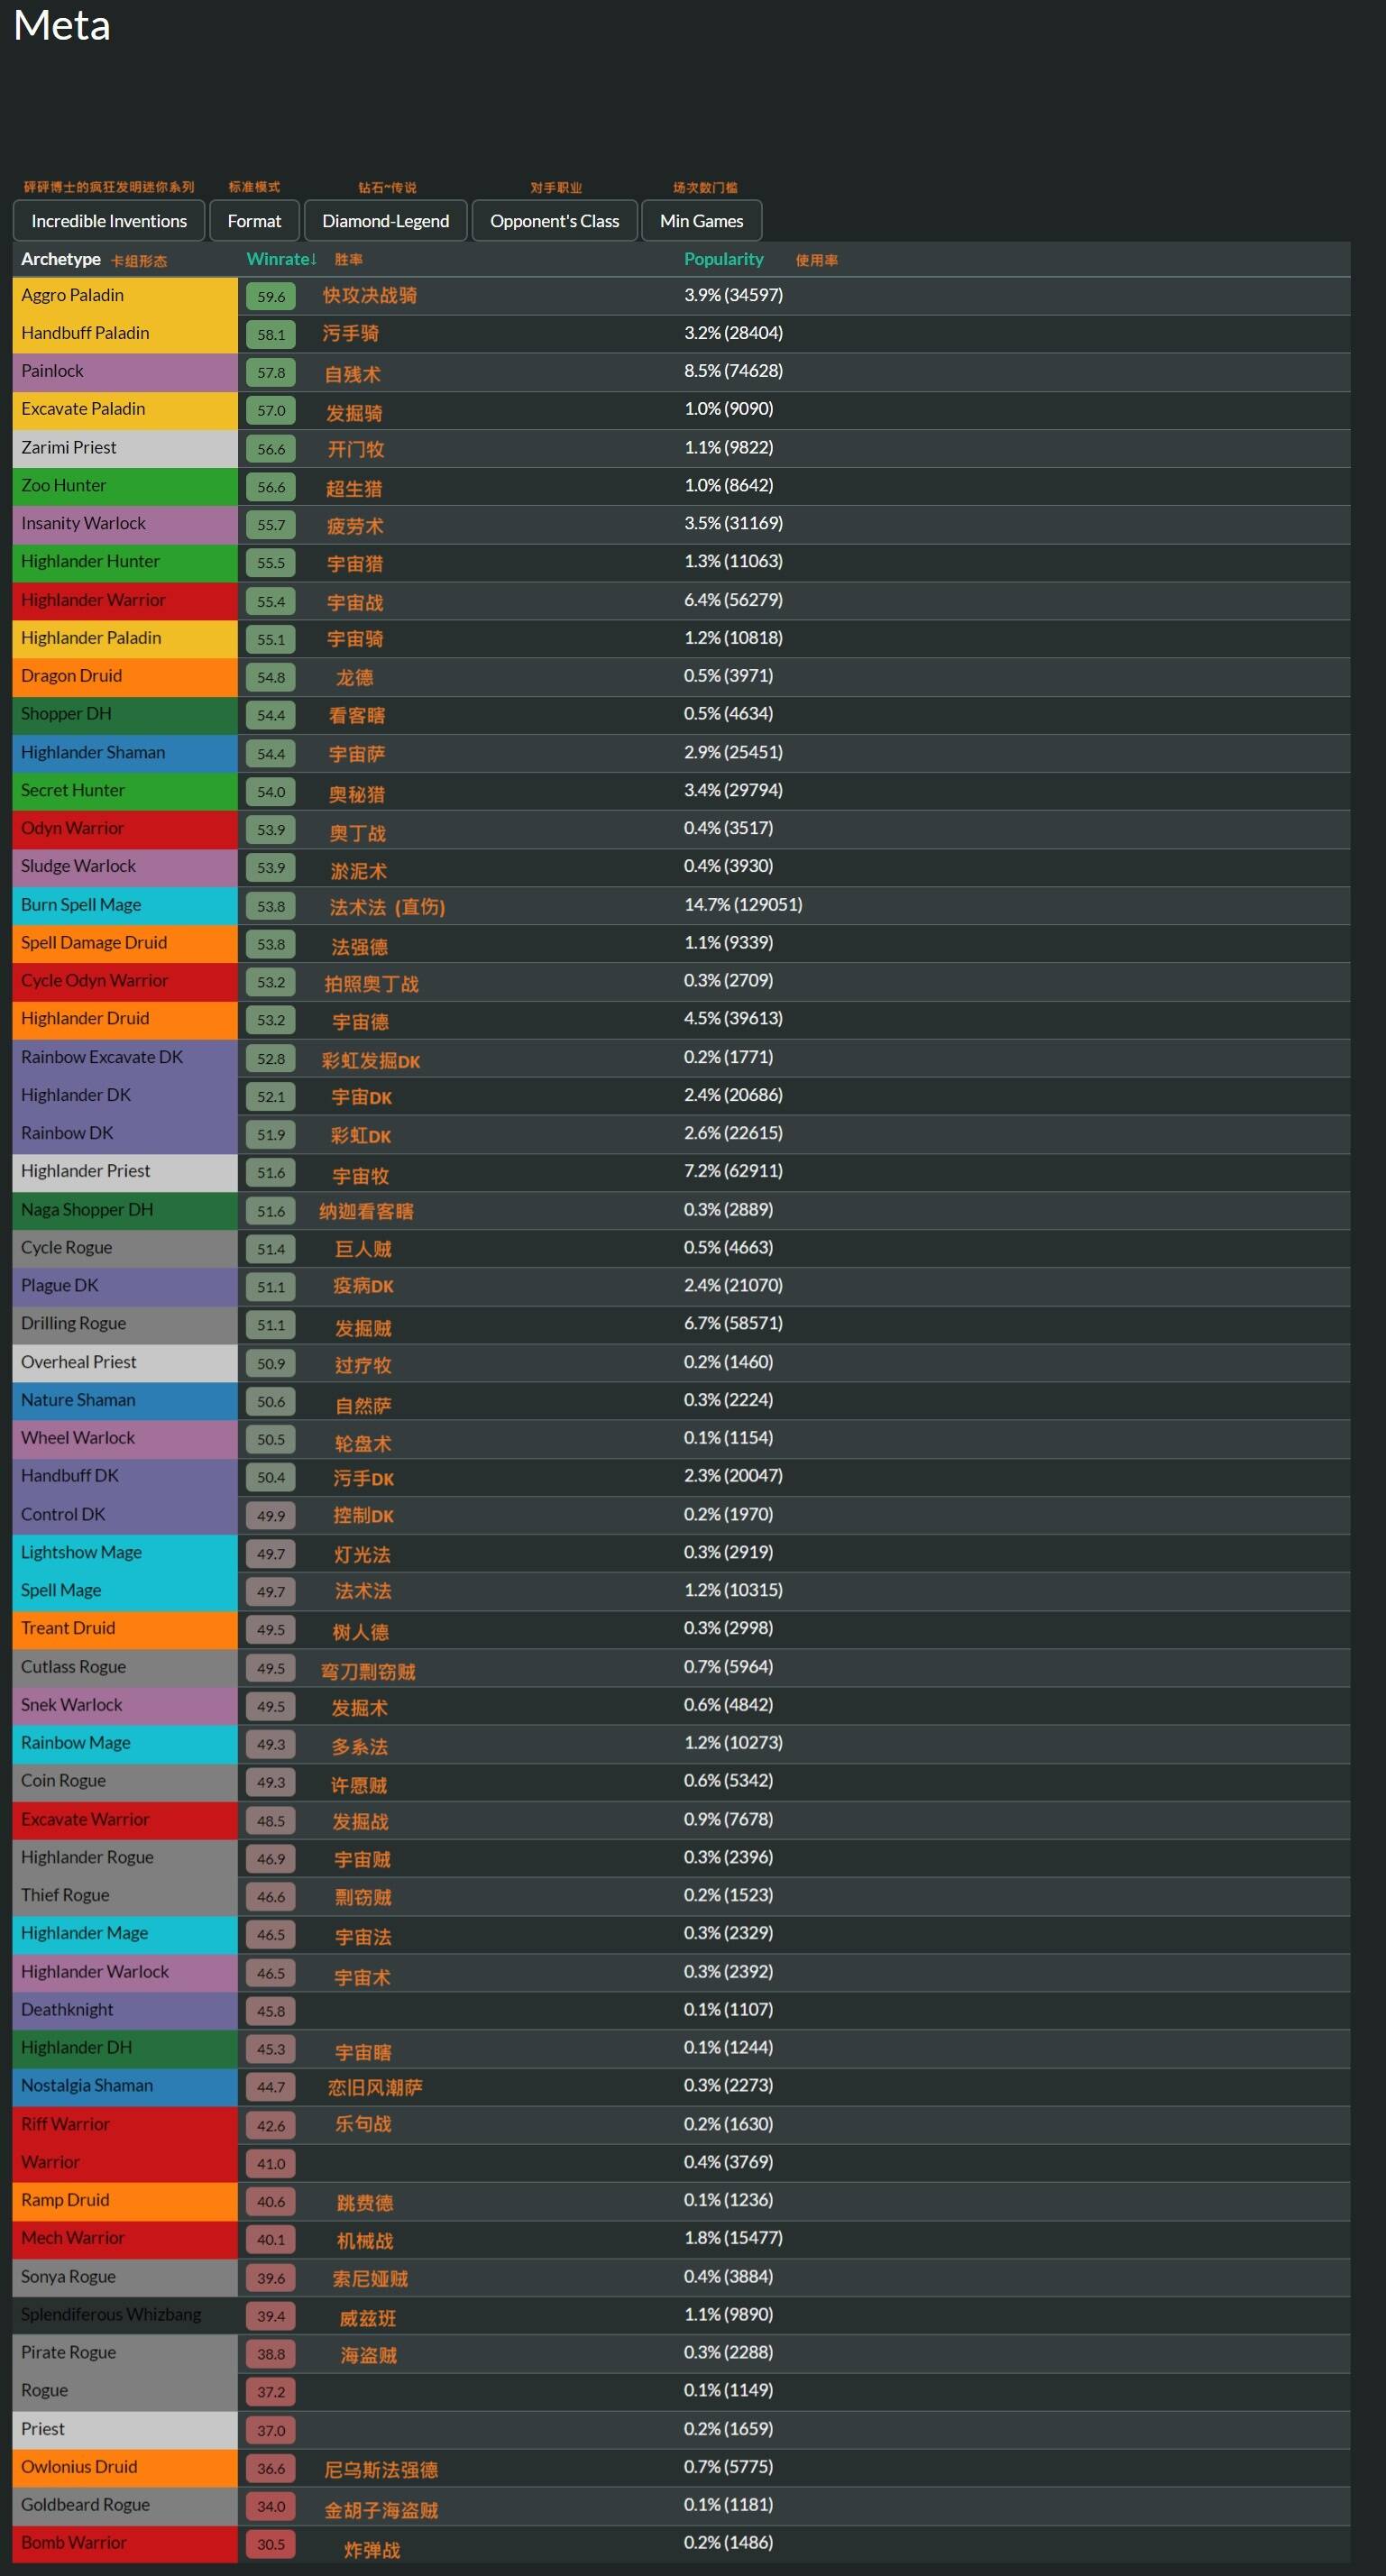Open the Handbuff Paladin archetype
Viewport: 1386px width, 2576px height.
125,334
